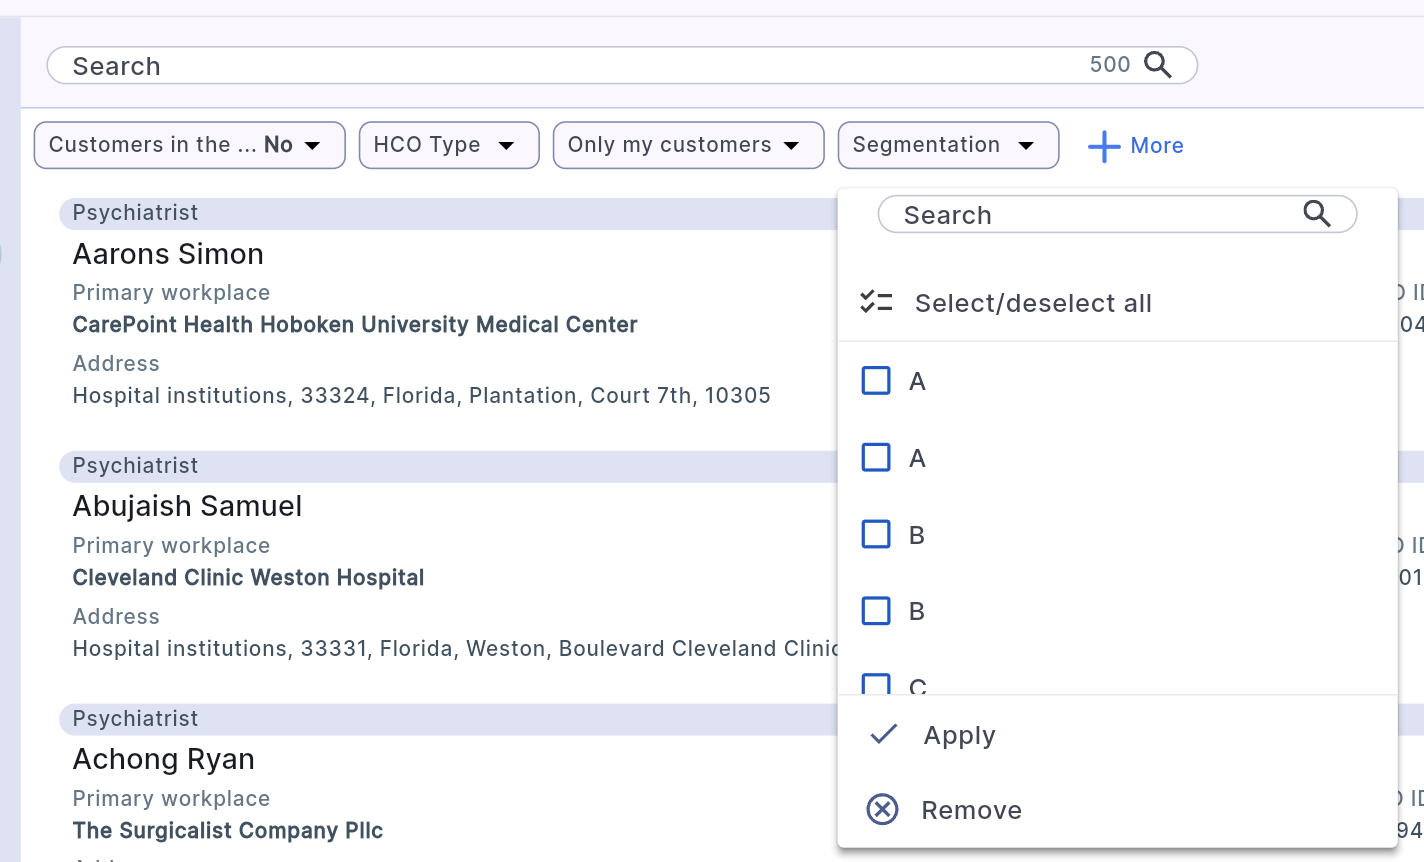Viewport: 1424px width, 862px height.
Task: Open the Only my customers dropdown
Action: pos(689,145)
